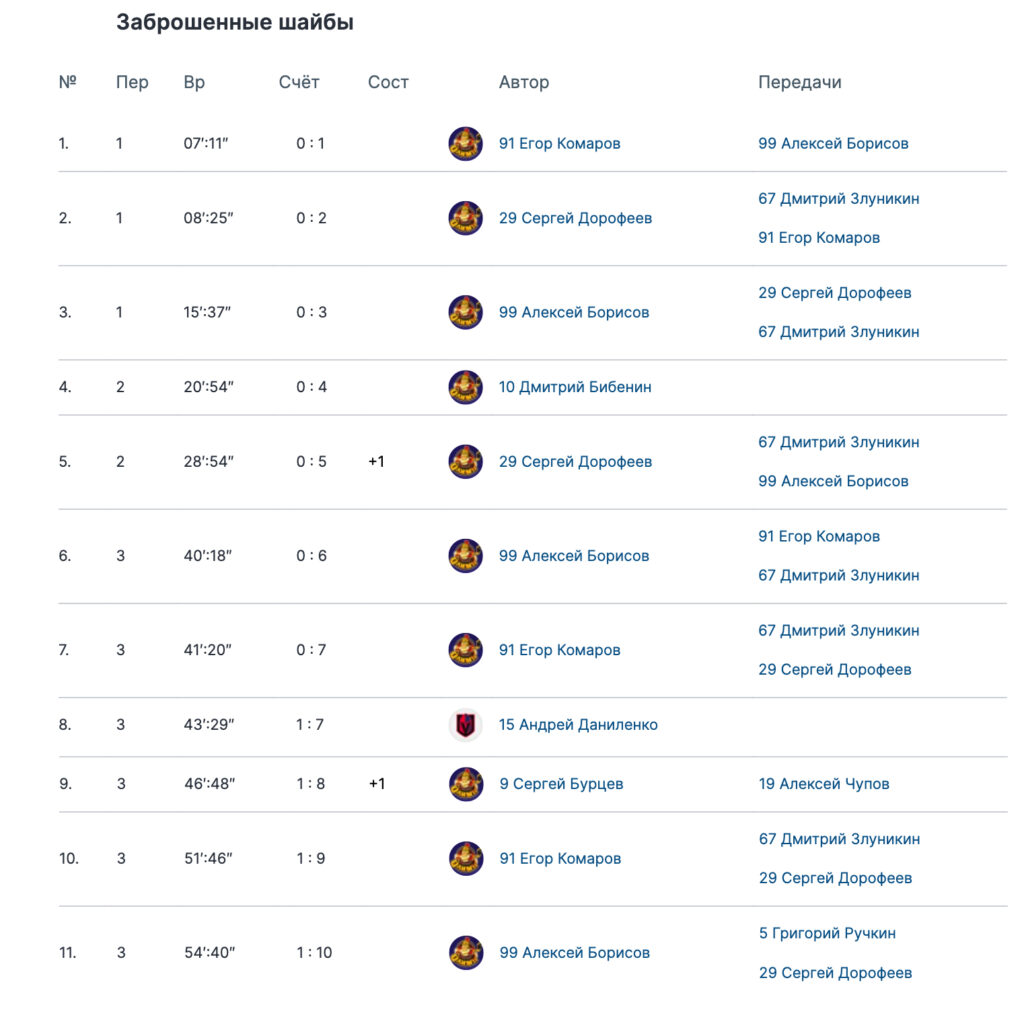Open 9 Сергей Бурцев scorer link
This screenshot has width=1024, height=1009.
561,784
